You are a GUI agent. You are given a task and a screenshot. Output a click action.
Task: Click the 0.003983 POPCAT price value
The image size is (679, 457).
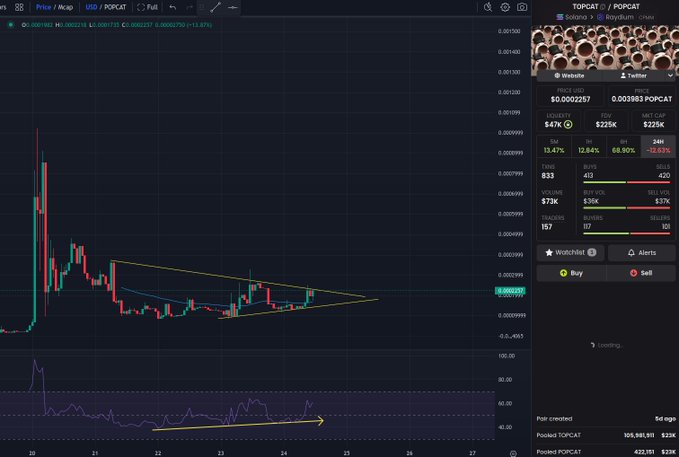pyautogui.click(x=642, y=99)
